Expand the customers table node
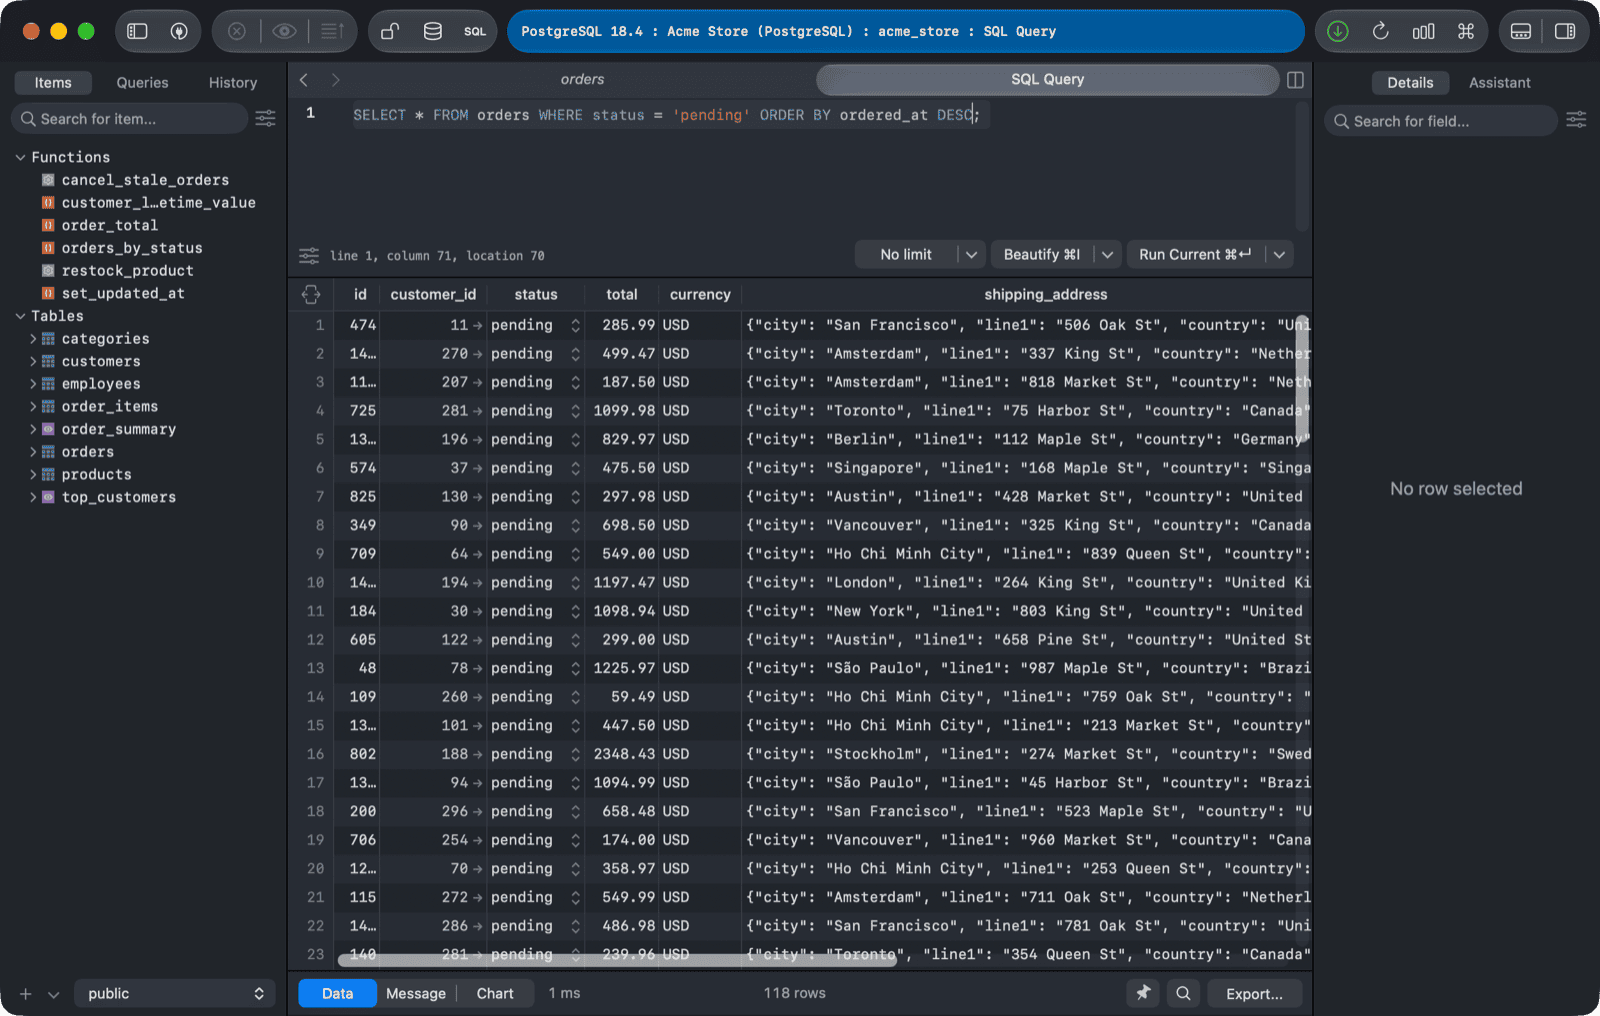Viewport: 1600px width, 1016px height. [x=33, y=361]
